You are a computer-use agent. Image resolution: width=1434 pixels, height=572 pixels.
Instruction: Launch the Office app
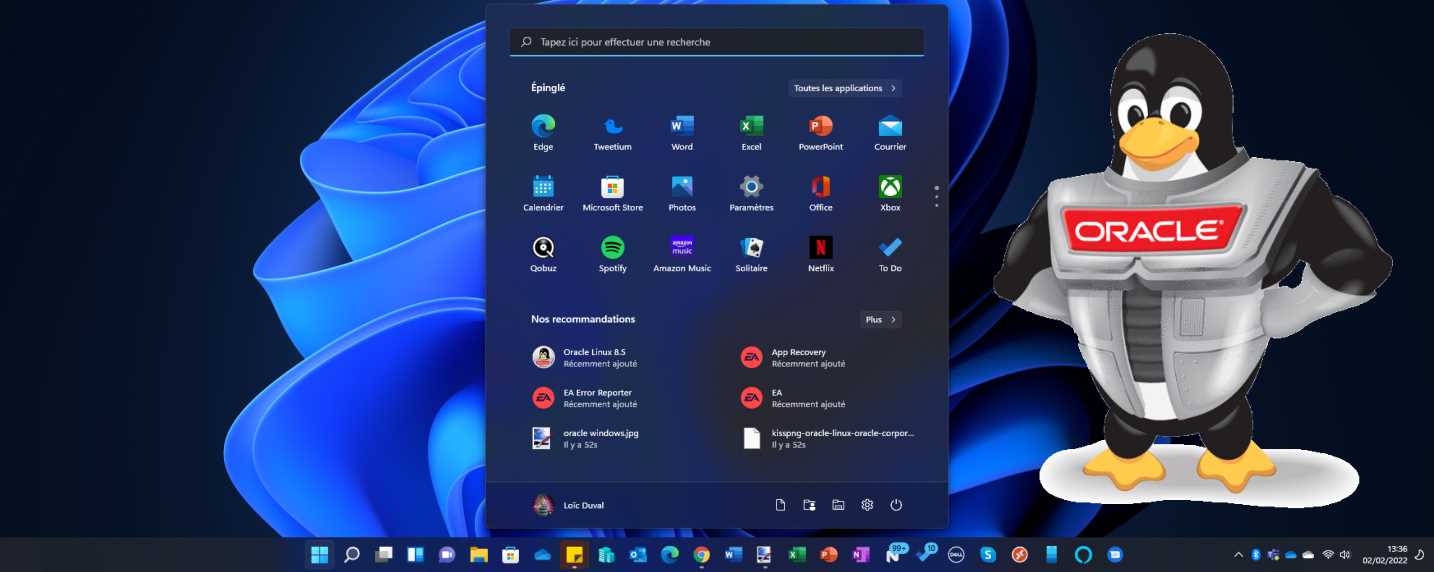click(x=820, y=194)
